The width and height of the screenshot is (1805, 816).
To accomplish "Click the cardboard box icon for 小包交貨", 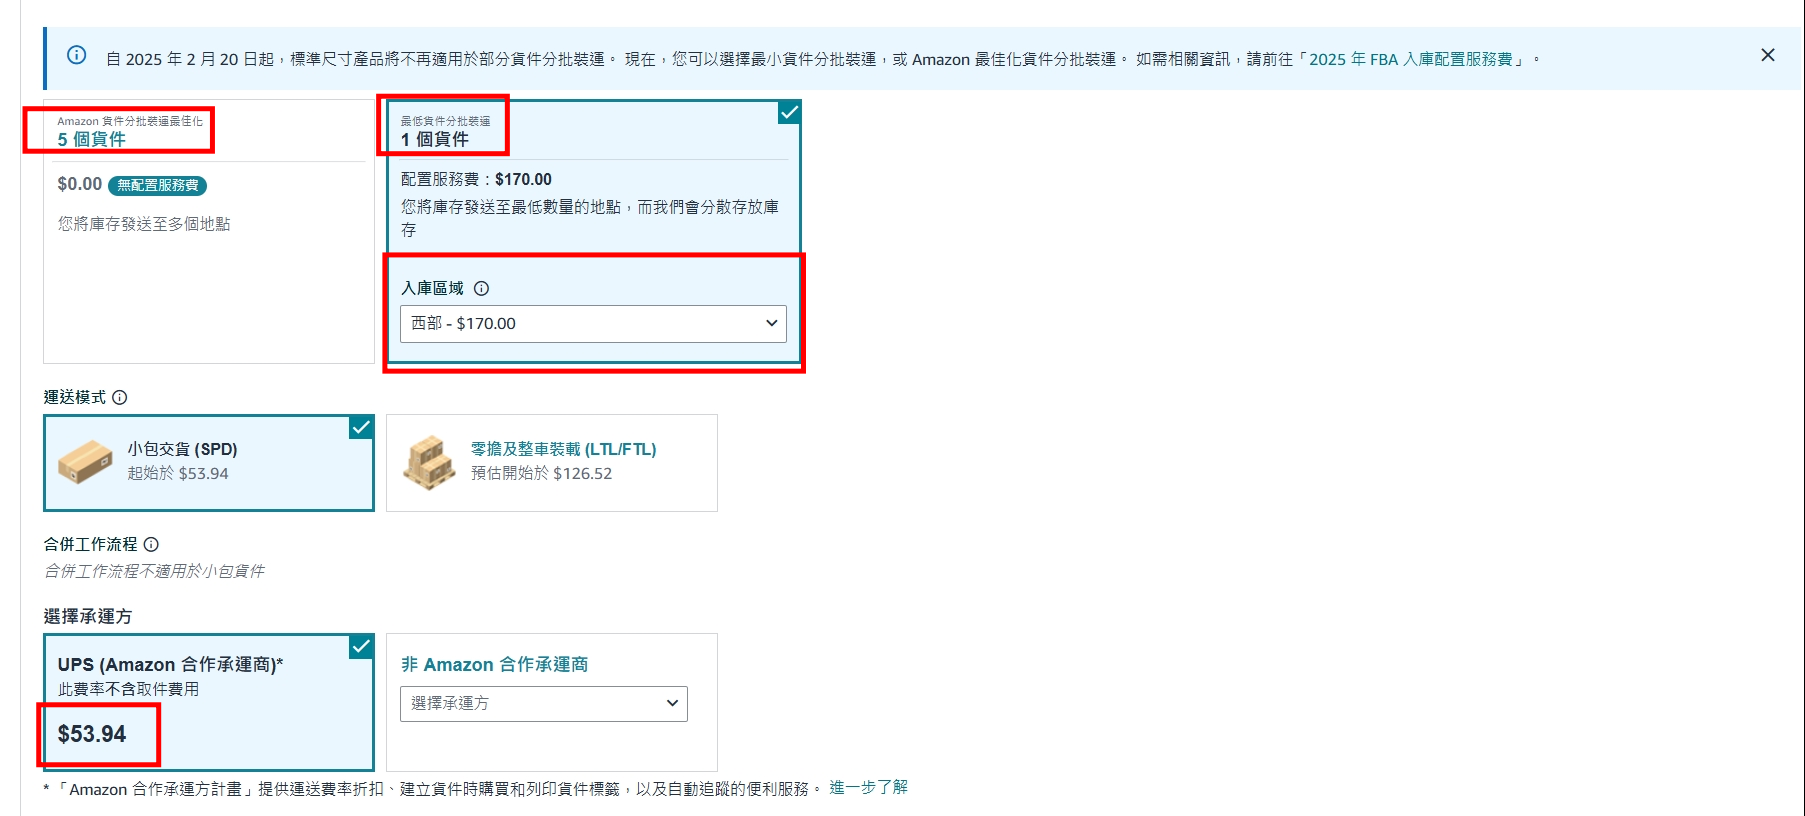I will pos(86,462).
